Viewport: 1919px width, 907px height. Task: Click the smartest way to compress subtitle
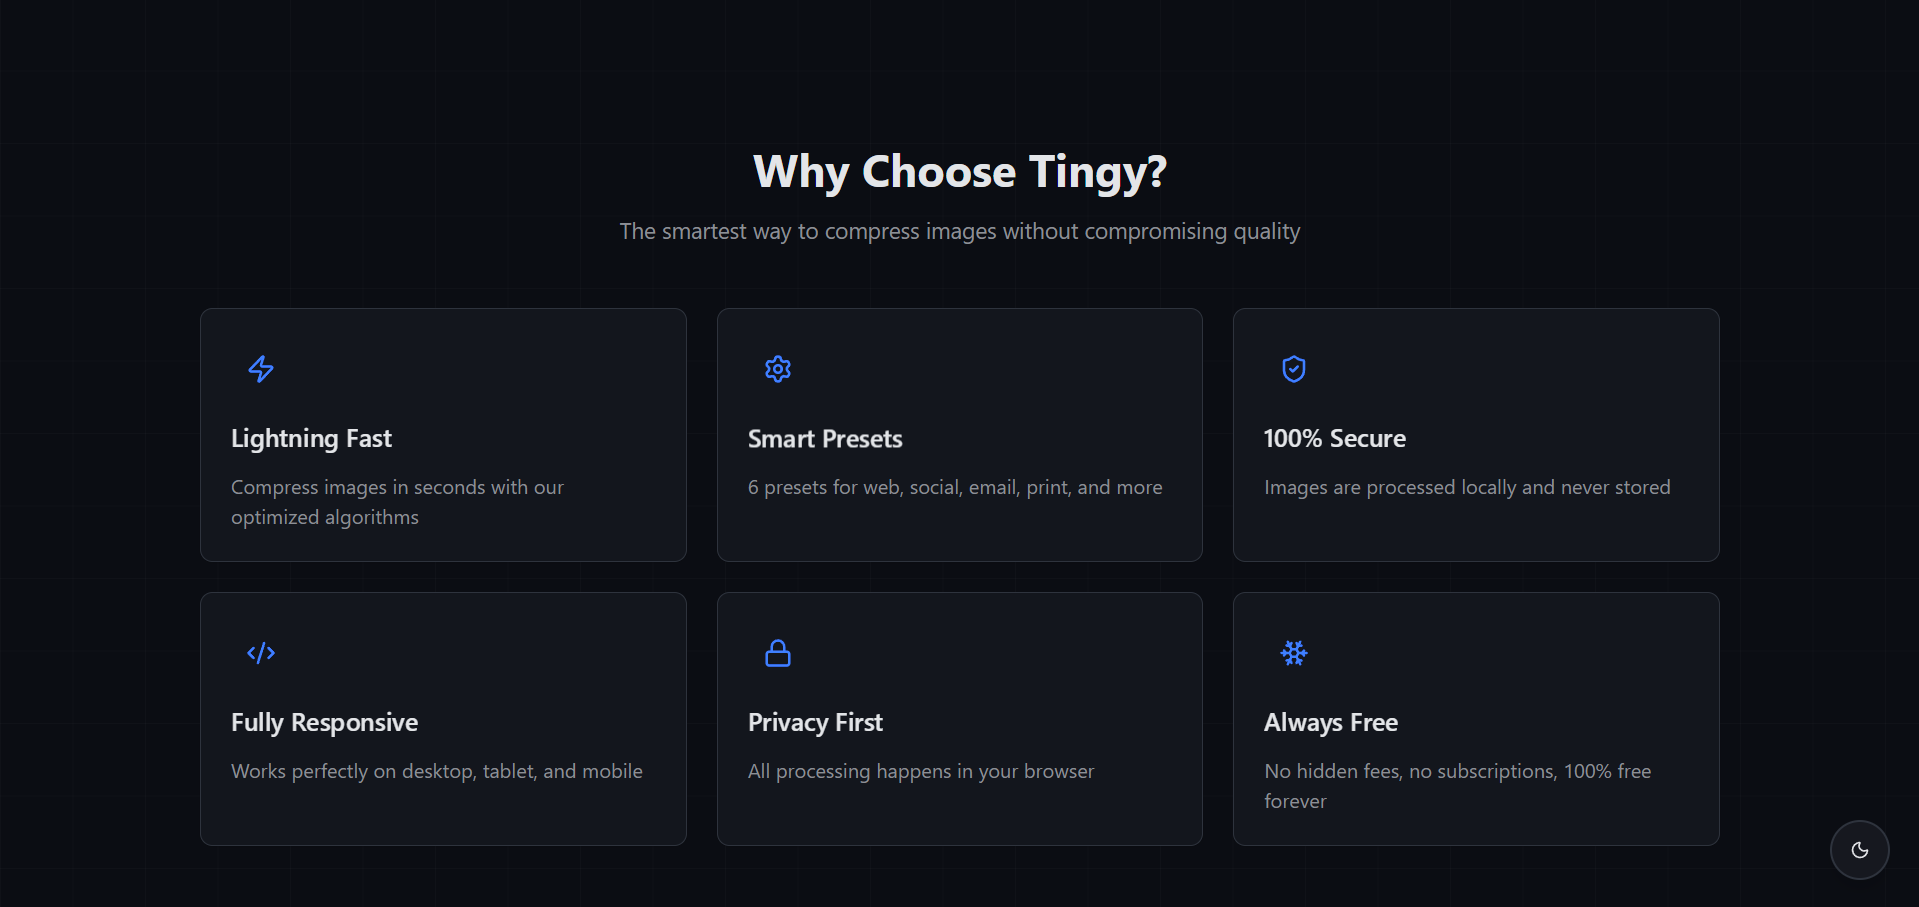pyautogui.click(x=959, y=232)
